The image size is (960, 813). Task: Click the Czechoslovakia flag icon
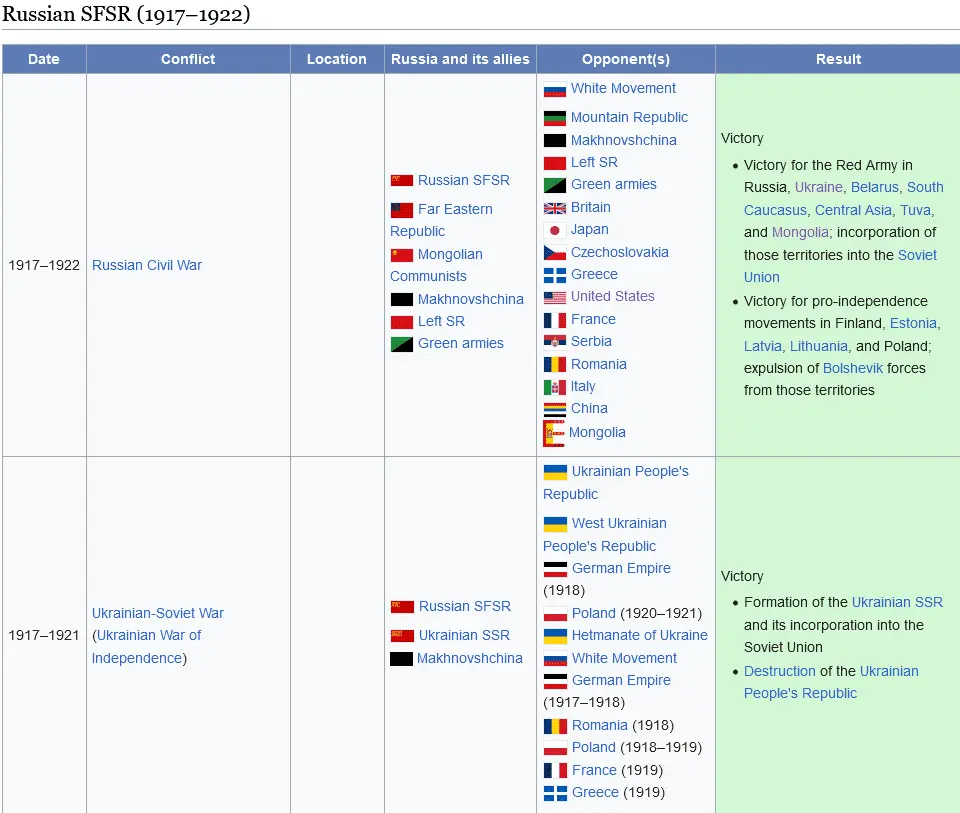[x=554, y=253]
